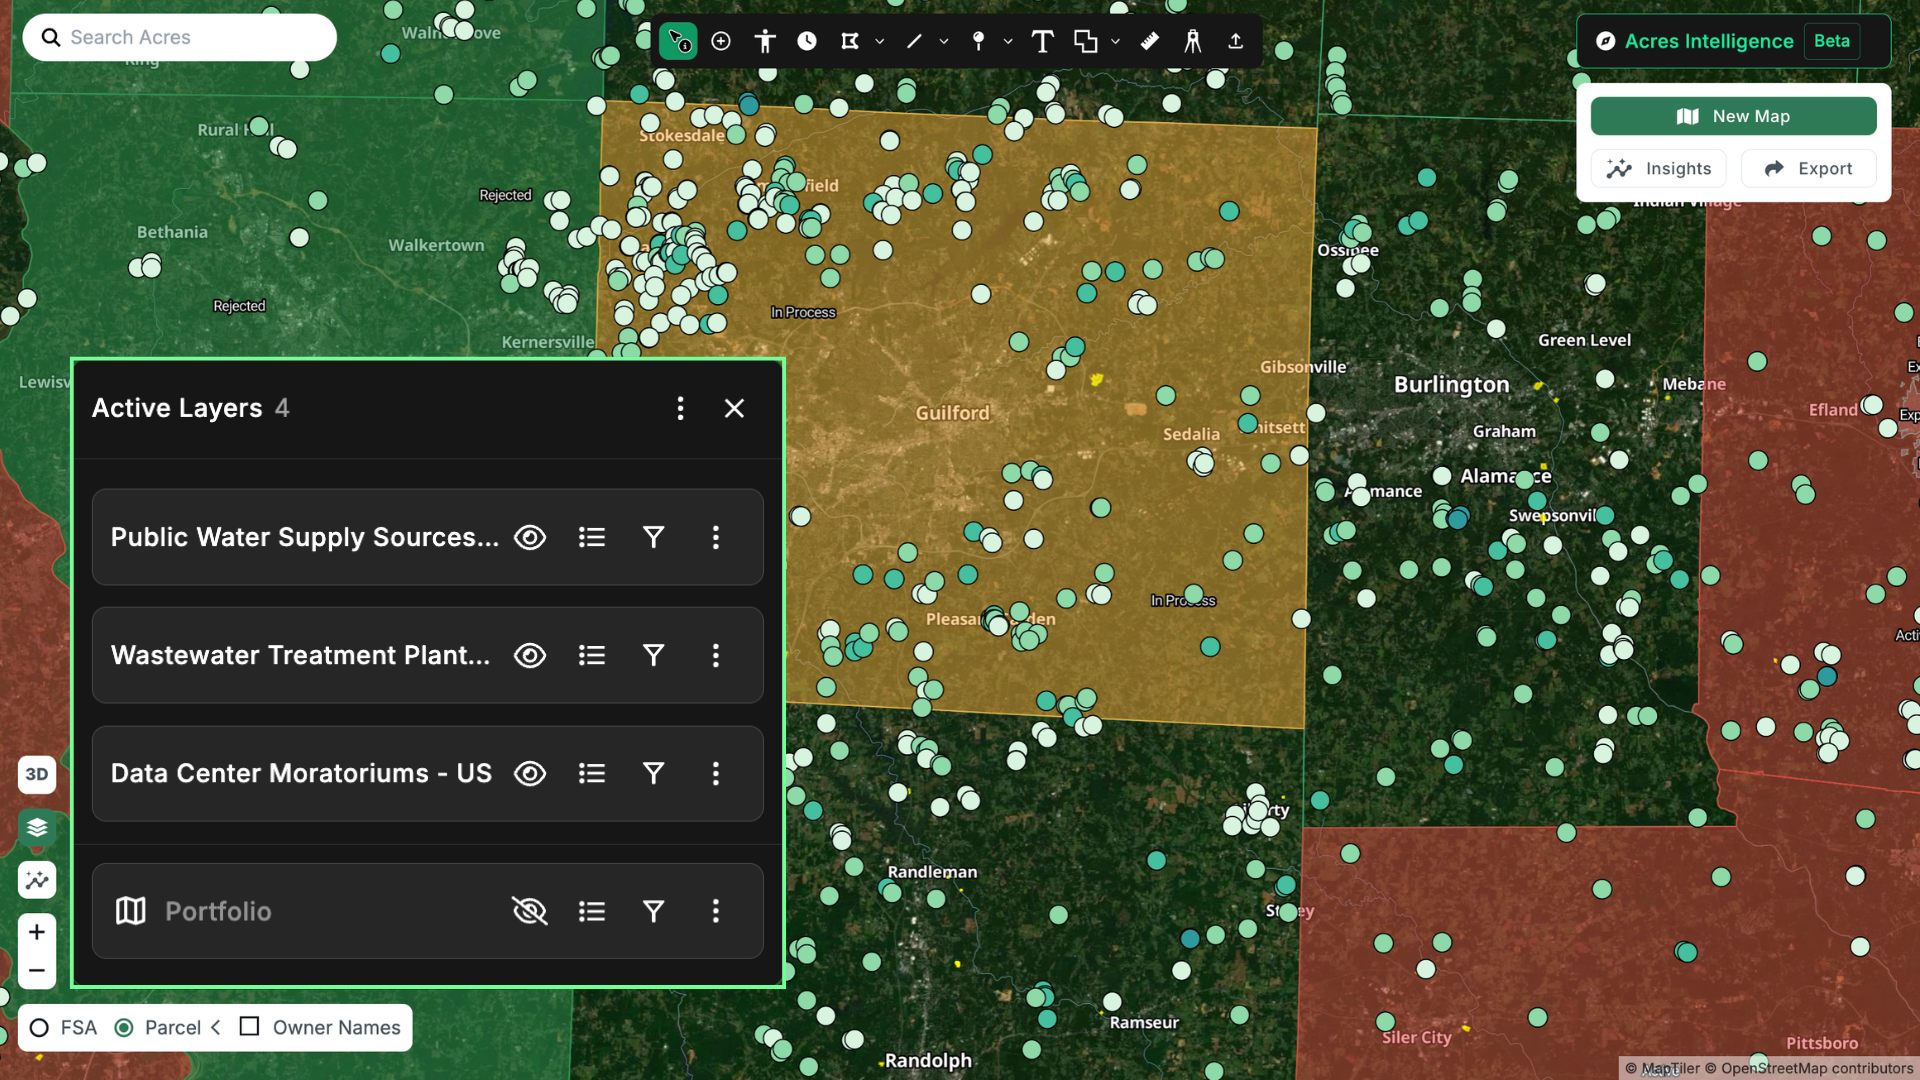
Task: Enable Owner Names checkbox
Action: pos(250,1027)
